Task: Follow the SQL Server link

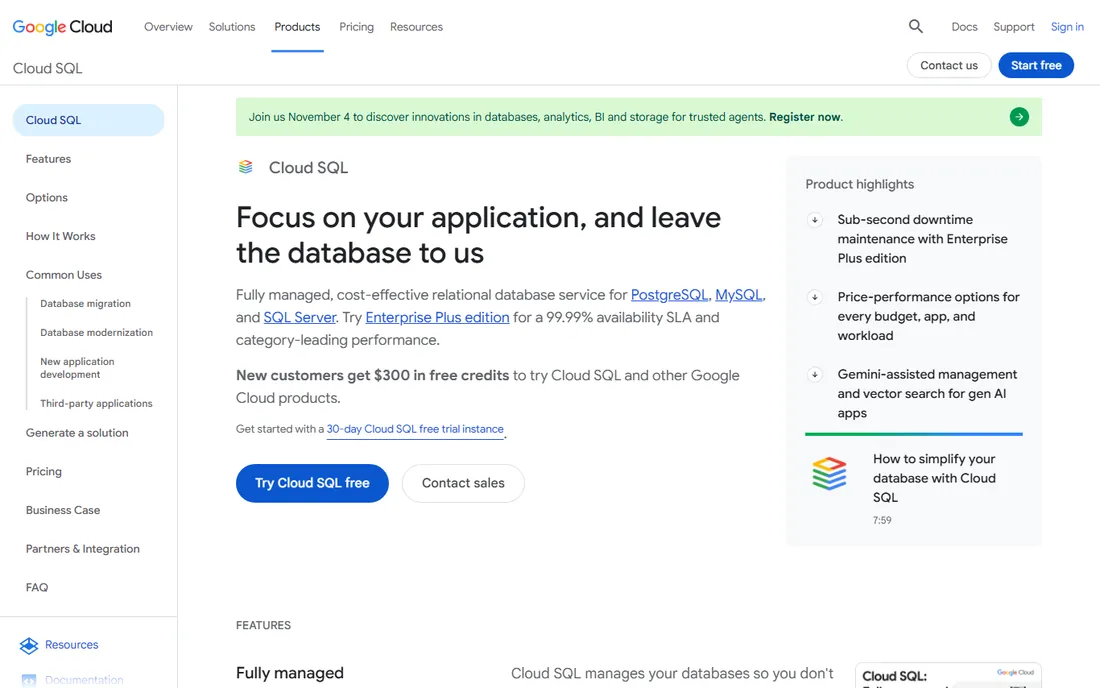Action: tap(300, 318)
